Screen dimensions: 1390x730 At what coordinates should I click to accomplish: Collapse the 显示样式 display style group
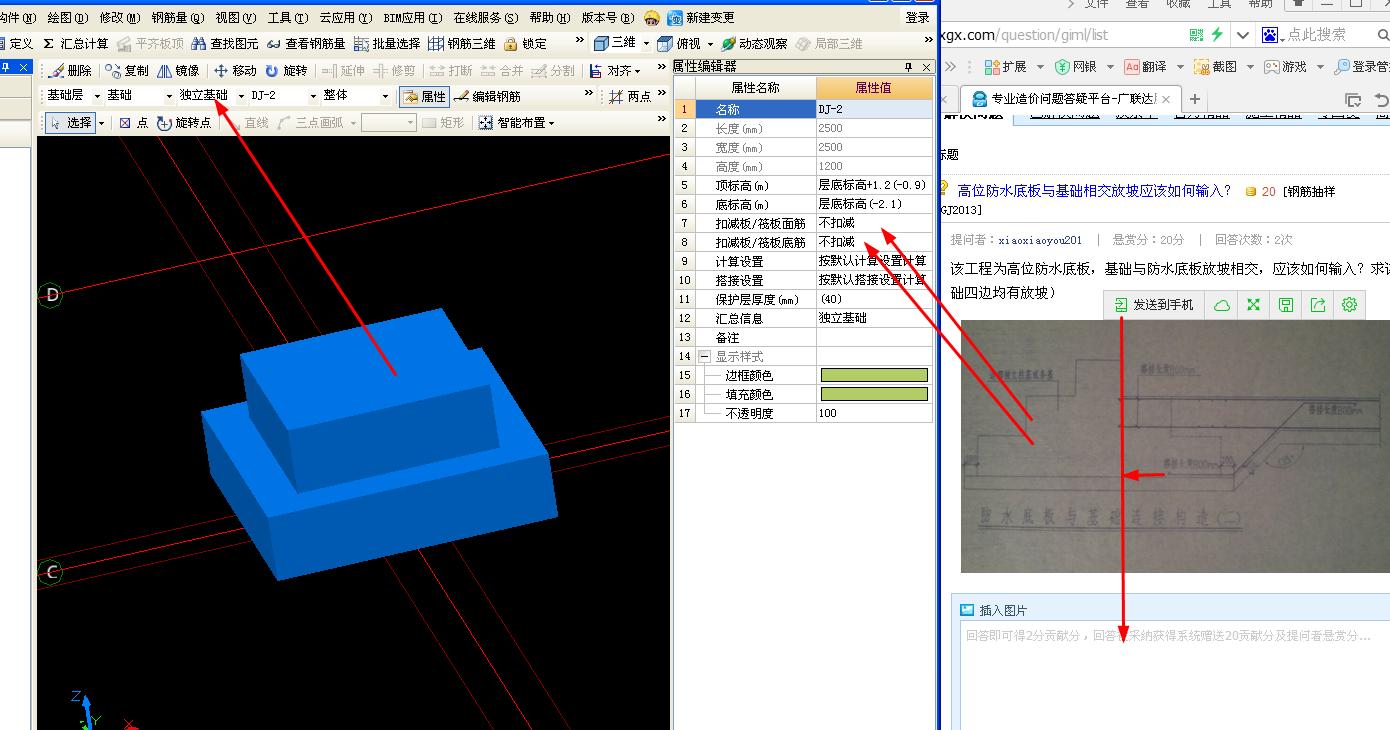tap(704, 357)
